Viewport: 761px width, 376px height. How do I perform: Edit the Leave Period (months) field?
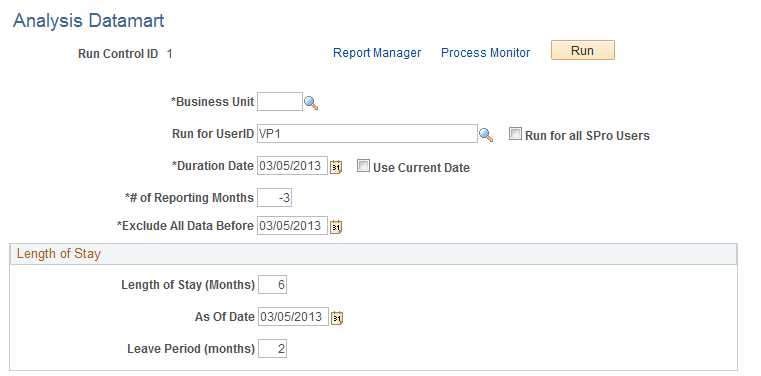pos(272,349)
